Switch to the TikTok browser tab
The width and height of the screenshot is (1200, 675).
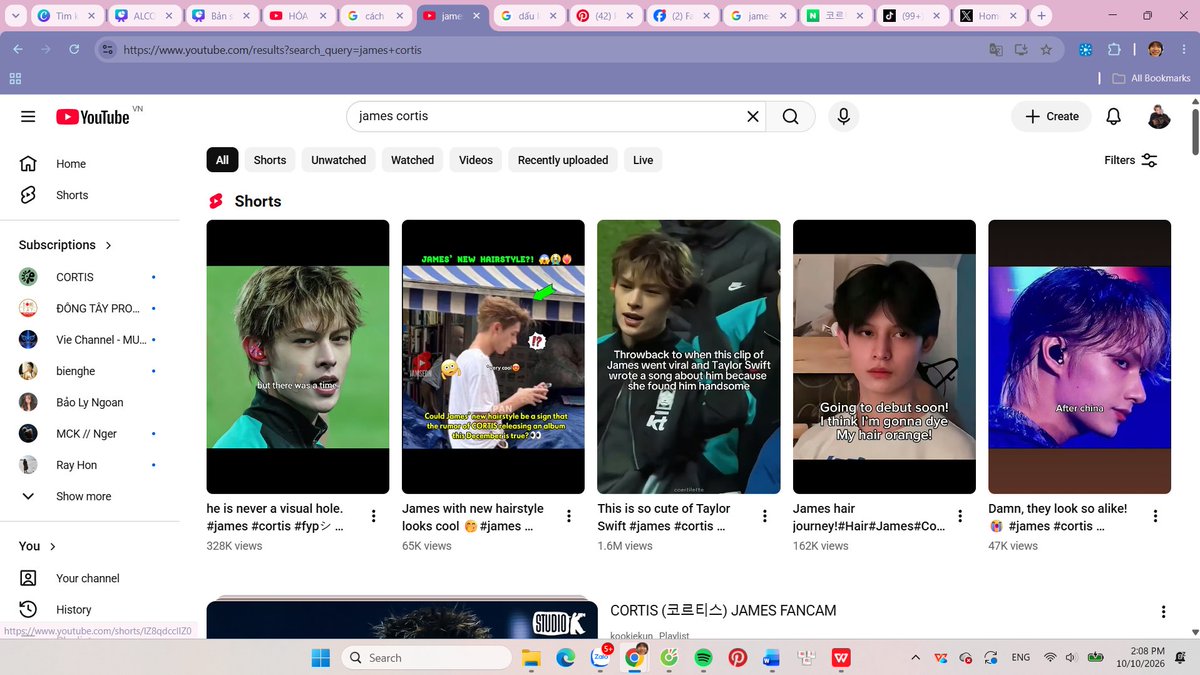[910, 16]
